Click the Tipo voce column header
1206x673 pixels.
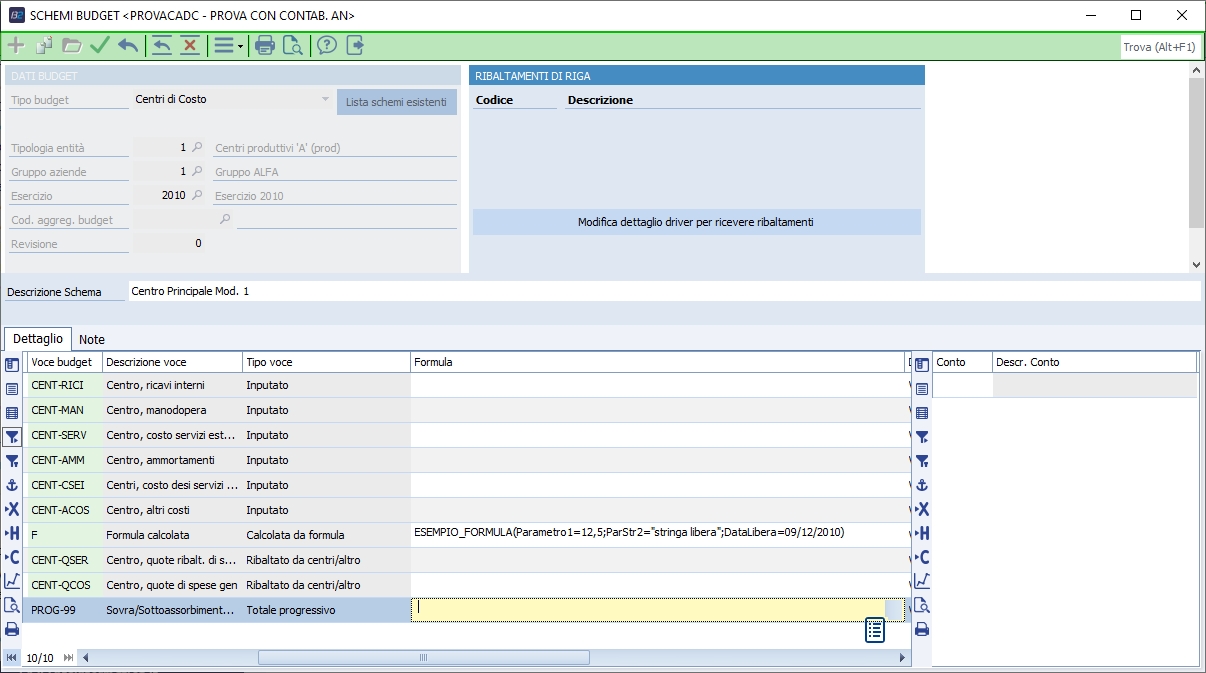pos(326,362)
